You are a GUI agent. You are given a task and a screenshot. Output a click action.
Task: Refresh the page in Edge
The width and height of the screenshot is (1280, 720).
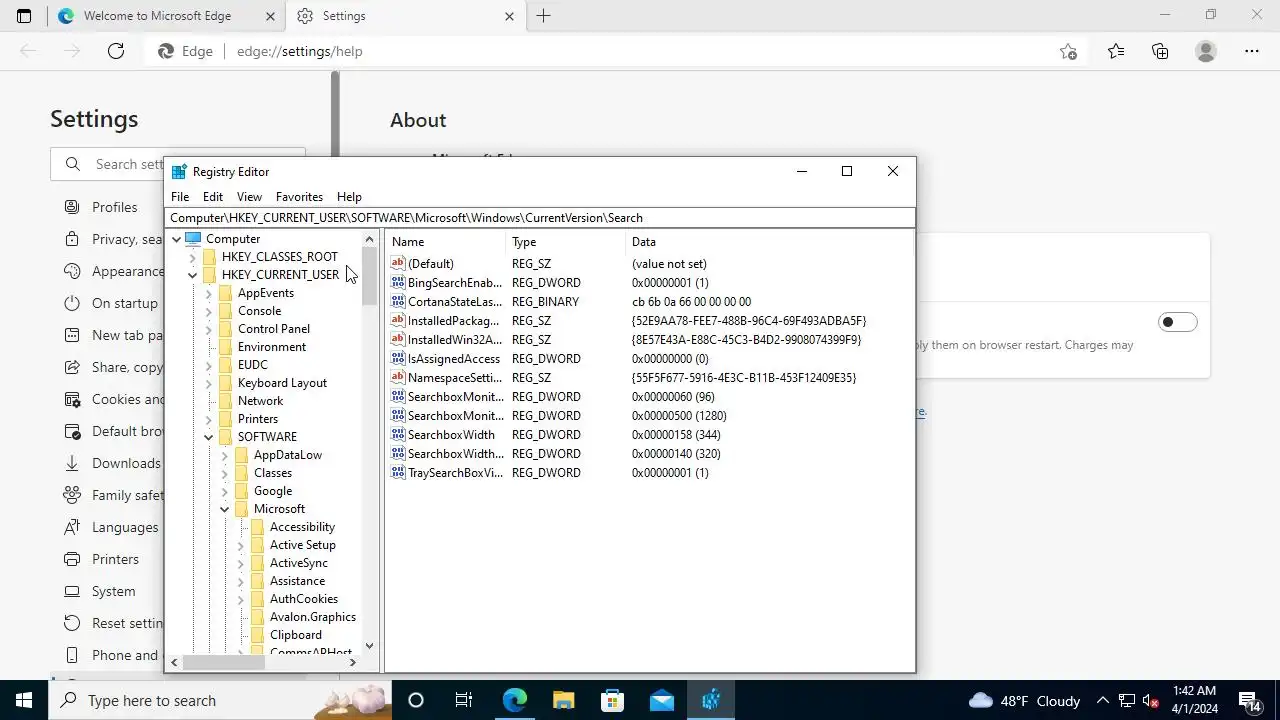click(116, 51)
